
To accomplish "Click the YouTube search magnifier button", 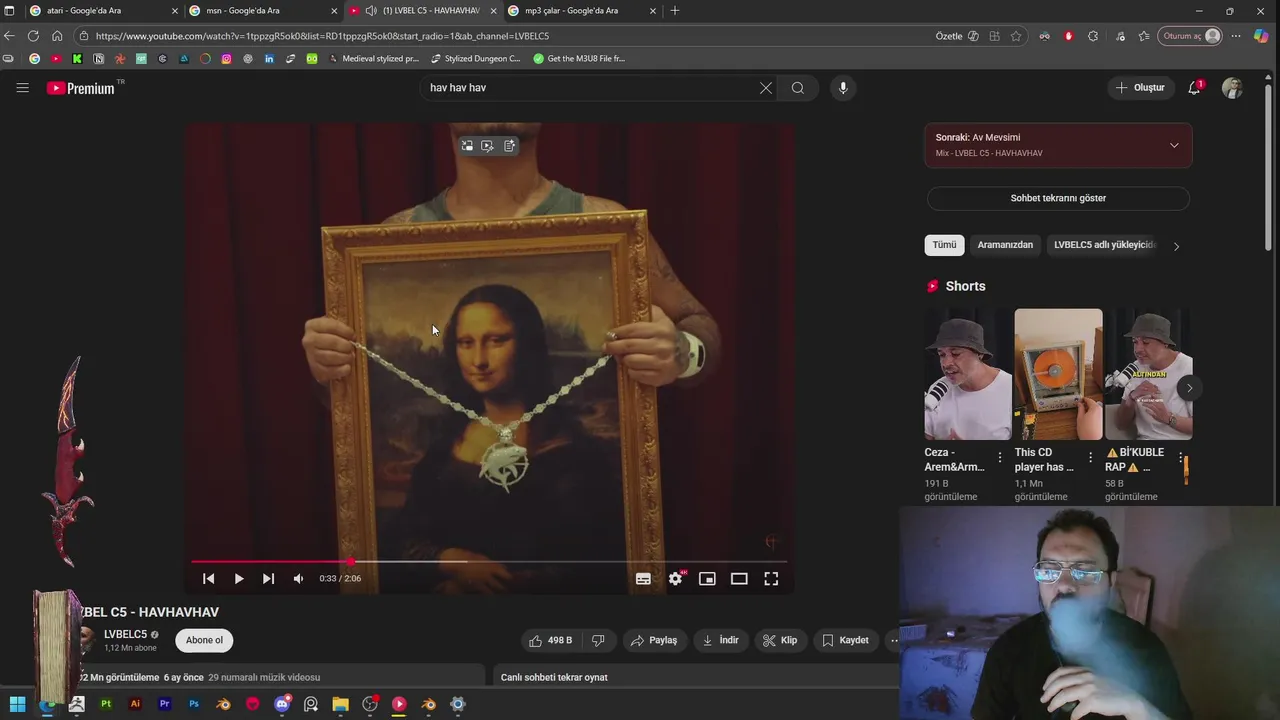I will [798, 88].
